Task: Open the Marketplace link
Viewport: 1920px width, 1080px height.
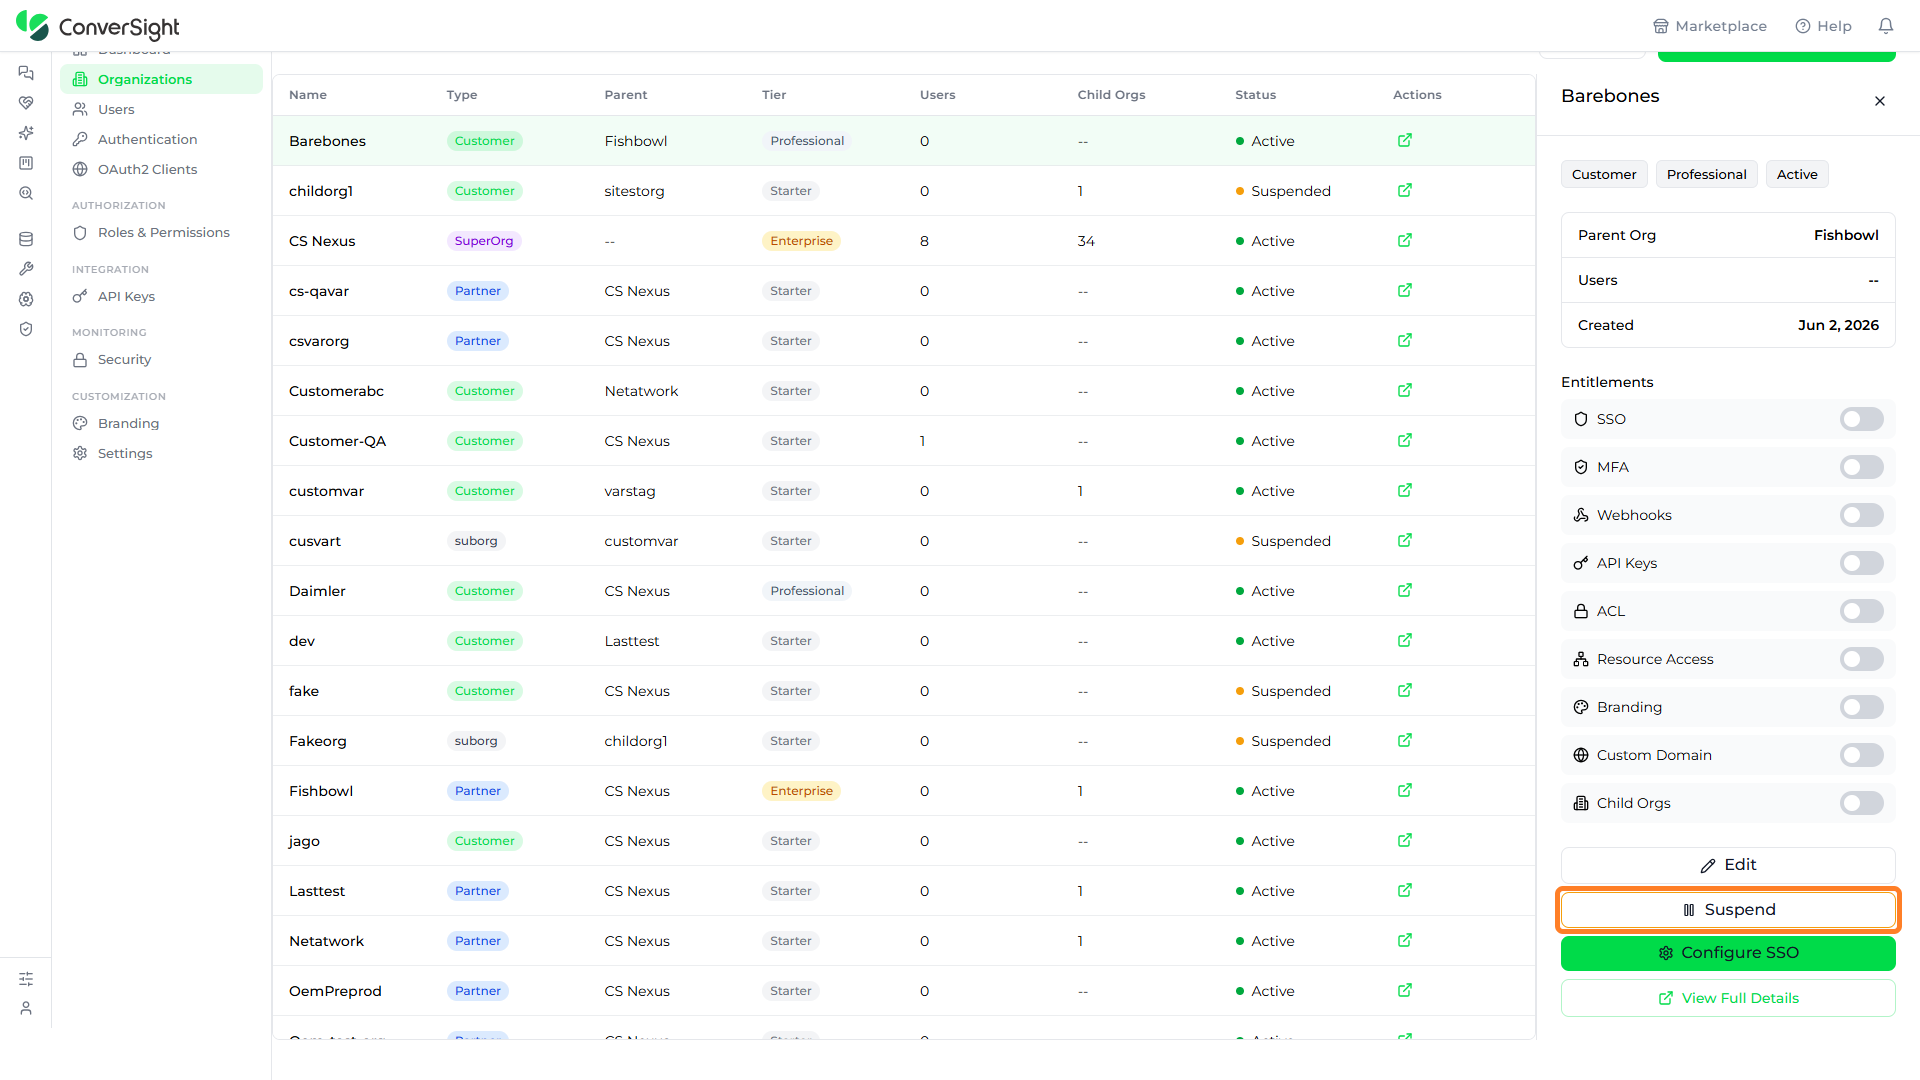Action: 1710,26
